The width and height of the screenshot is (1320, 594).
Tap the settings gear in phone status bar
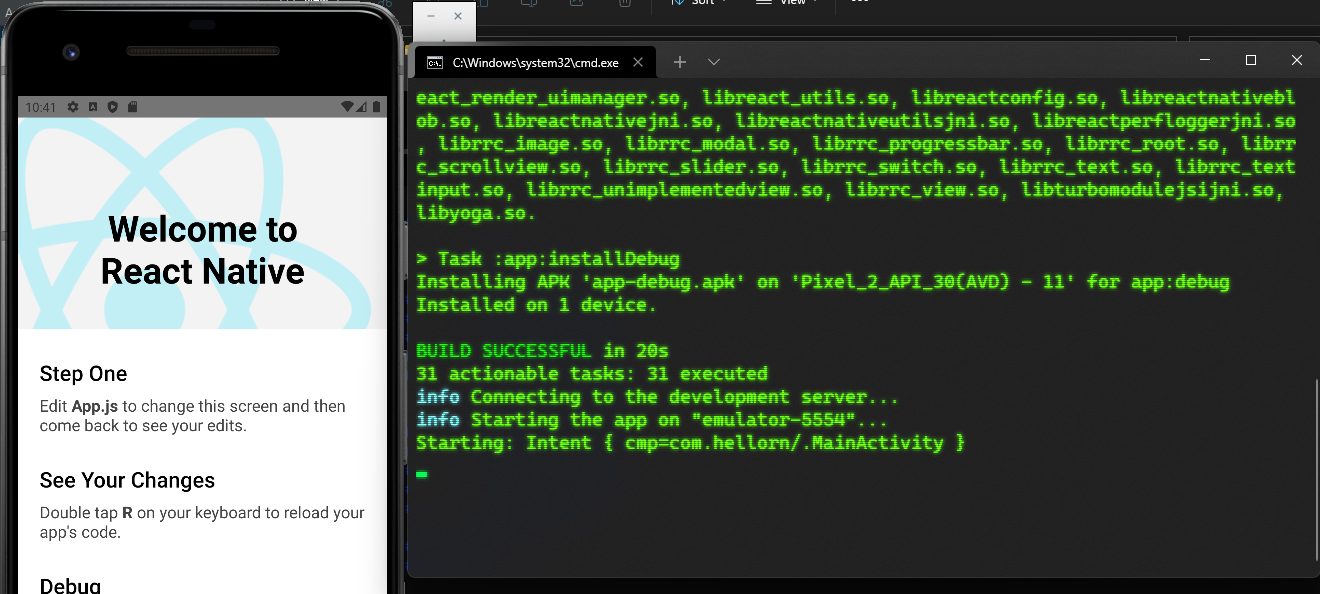[73, 107]
